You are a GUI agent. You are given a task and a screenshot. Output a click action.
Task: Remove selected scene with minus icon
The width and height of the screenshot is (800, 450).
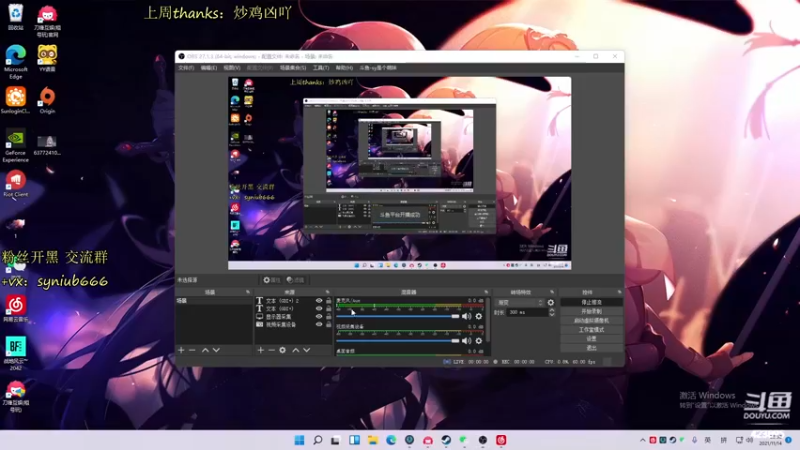(192, 350)
